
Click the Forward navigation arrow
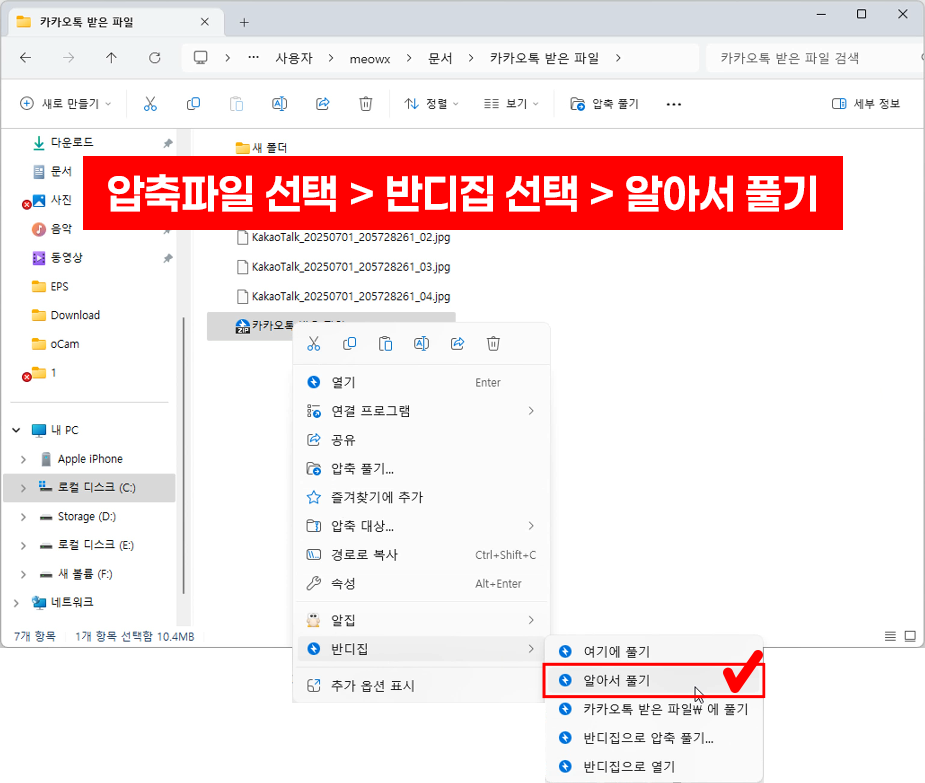69,57
